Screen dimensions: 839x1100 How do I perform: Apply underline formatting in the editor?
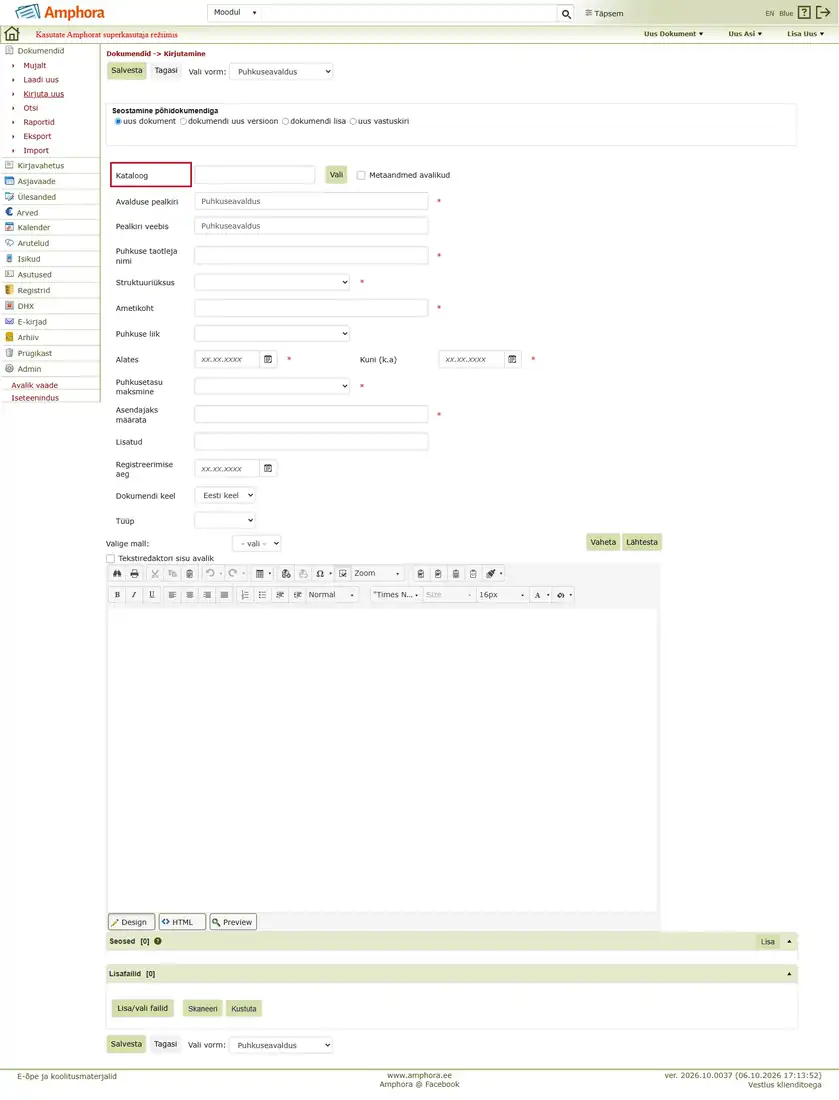[x=152, y=595]
